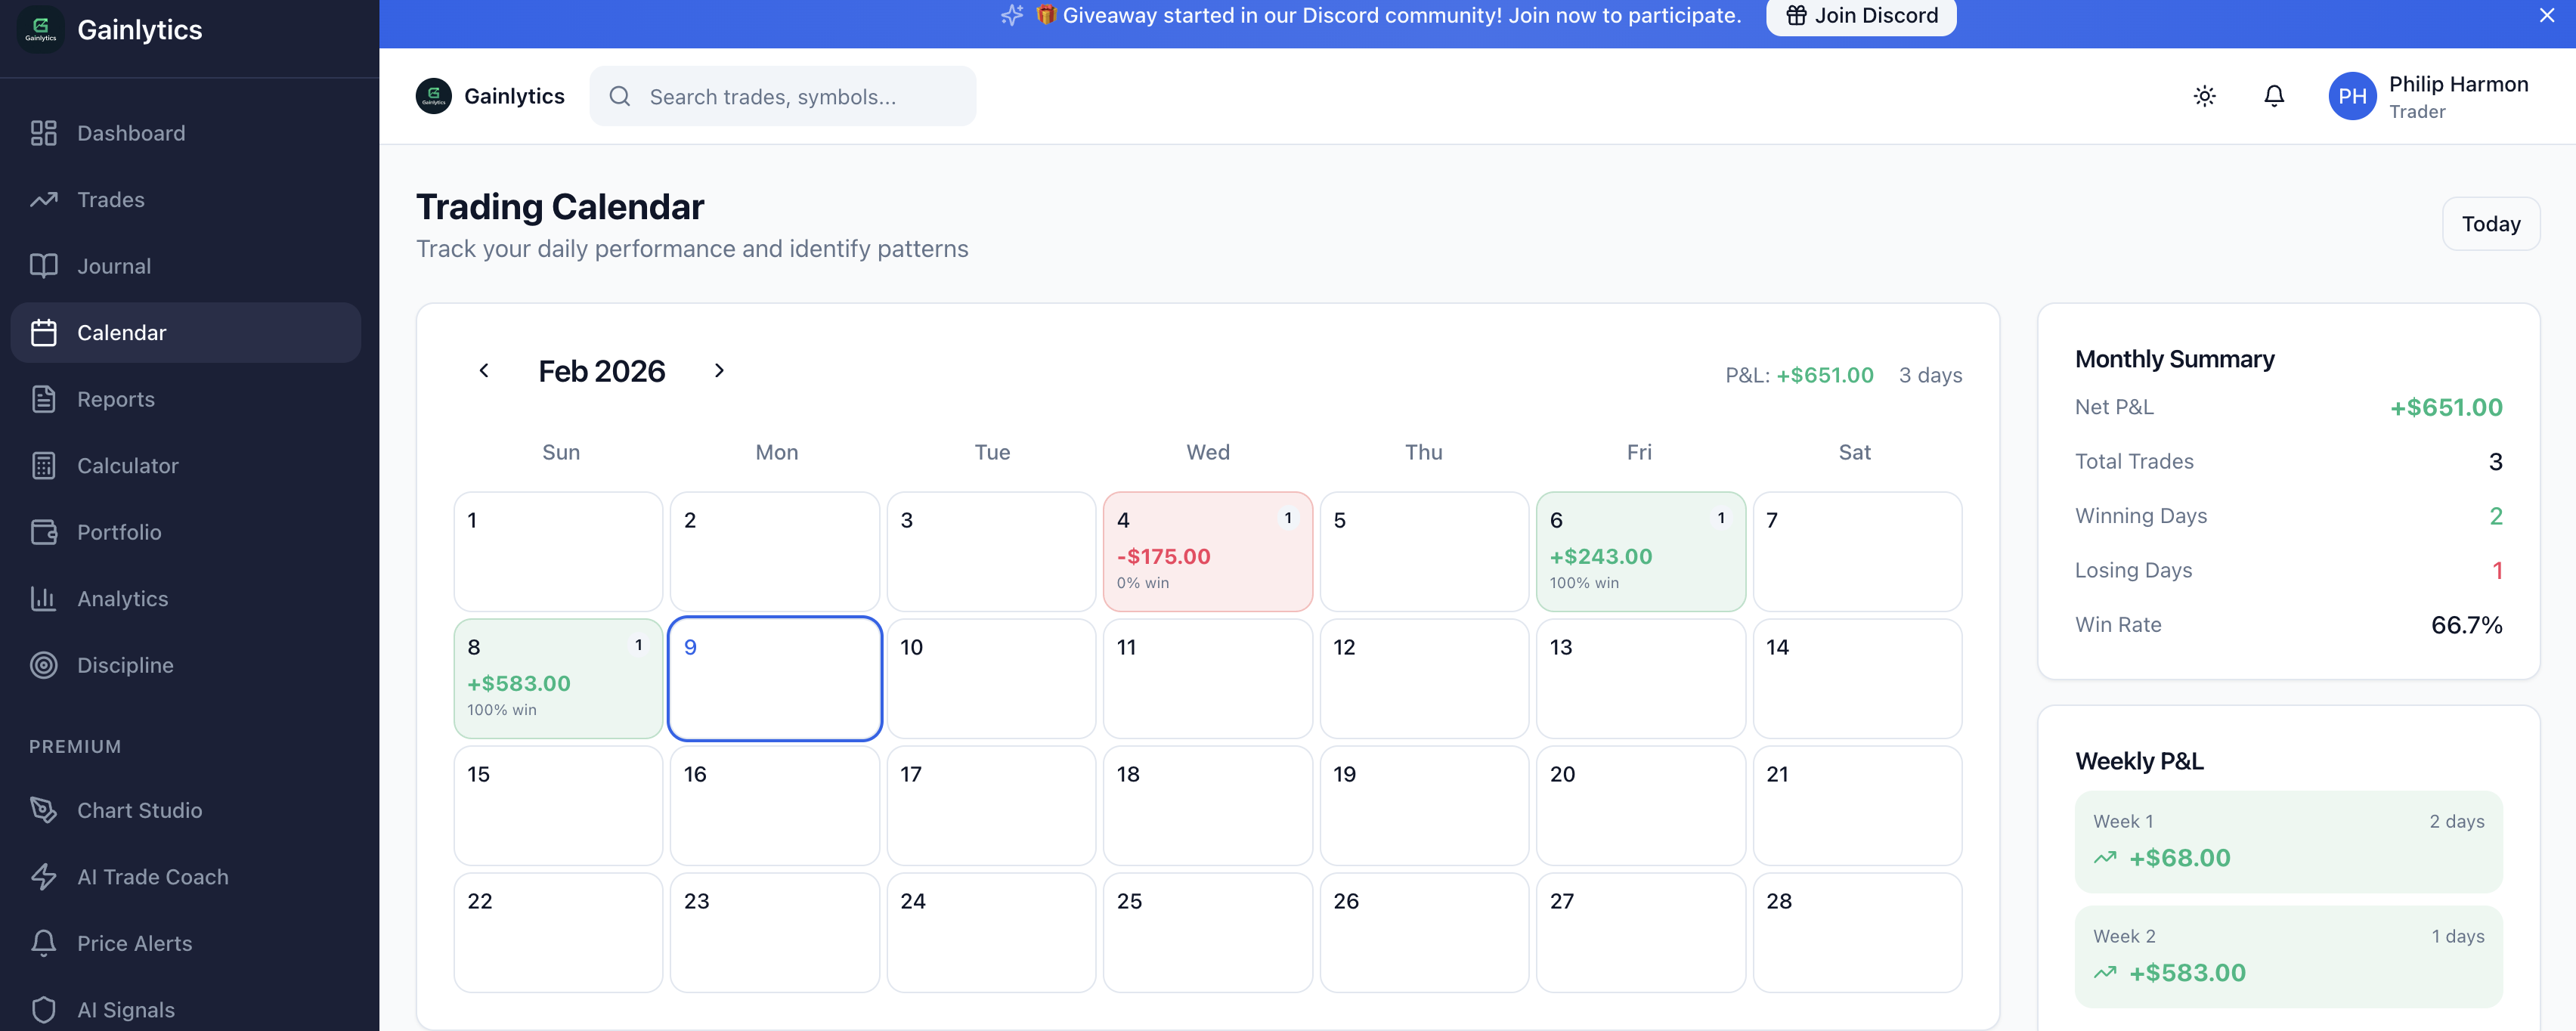
Task: Click the Dashboard grid icon
Action: [43, 133]
